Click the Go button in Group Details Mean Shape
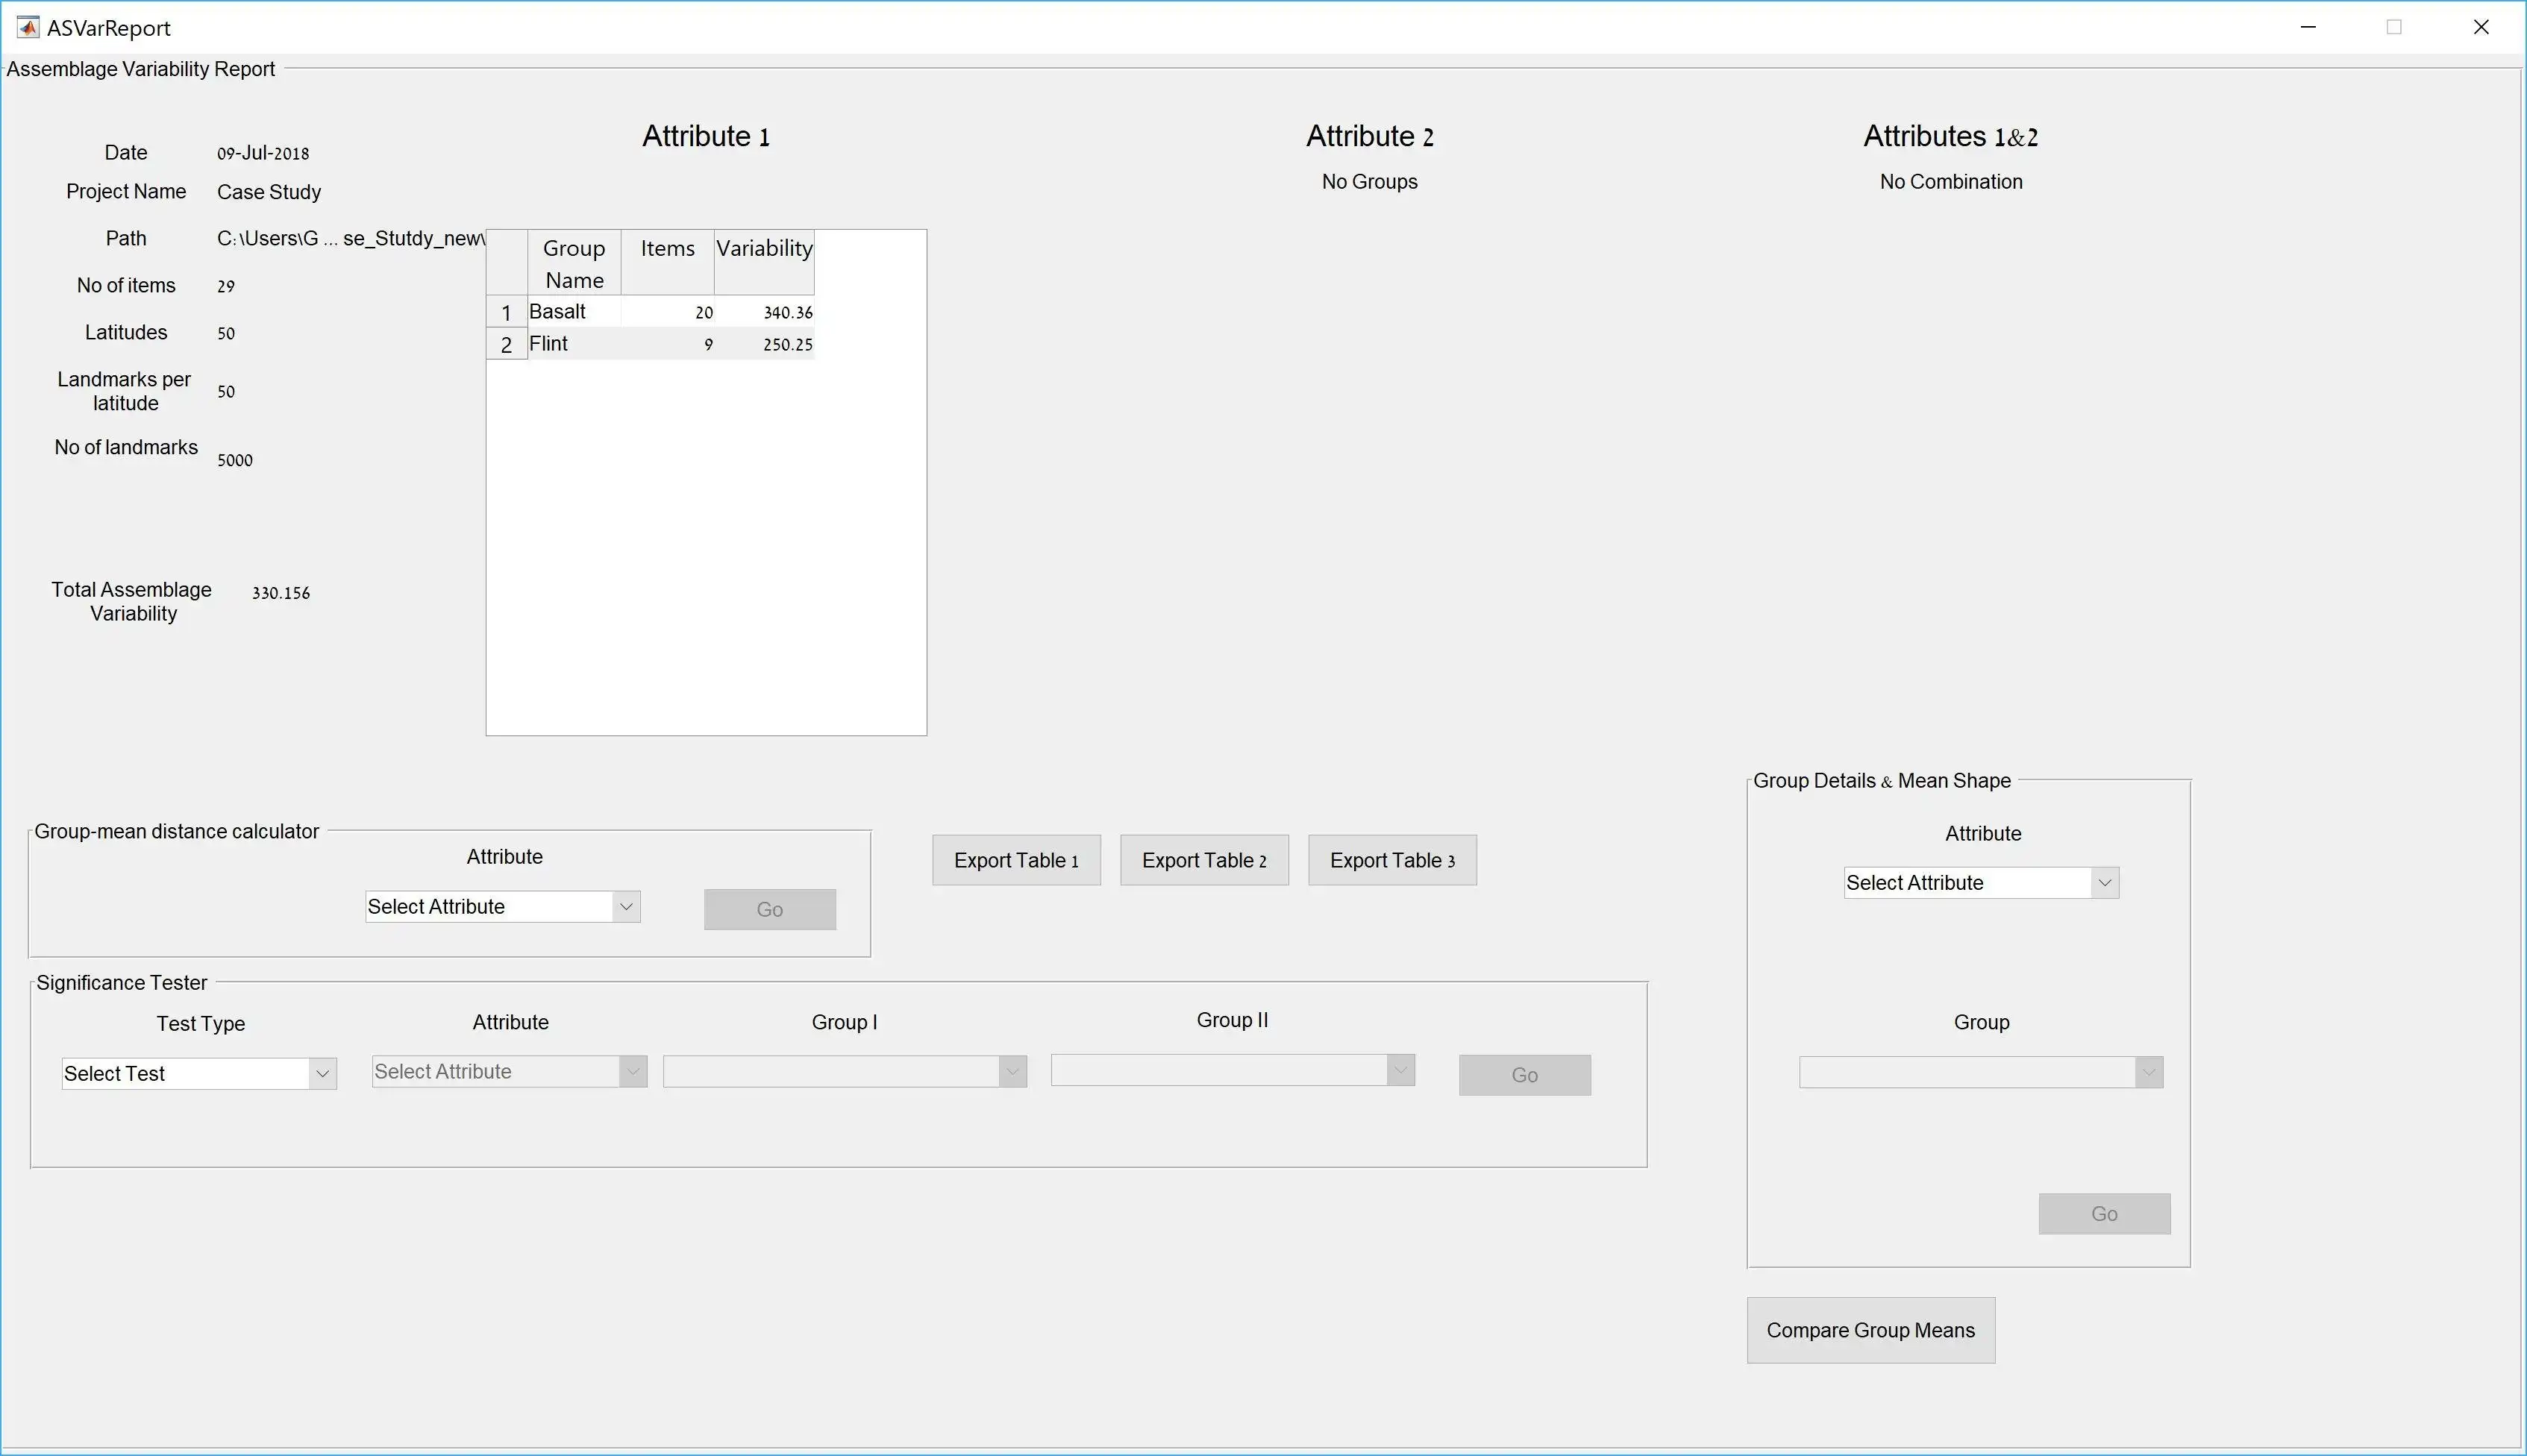This screenshot has width=2527, height=1456. [2105, 1213]
